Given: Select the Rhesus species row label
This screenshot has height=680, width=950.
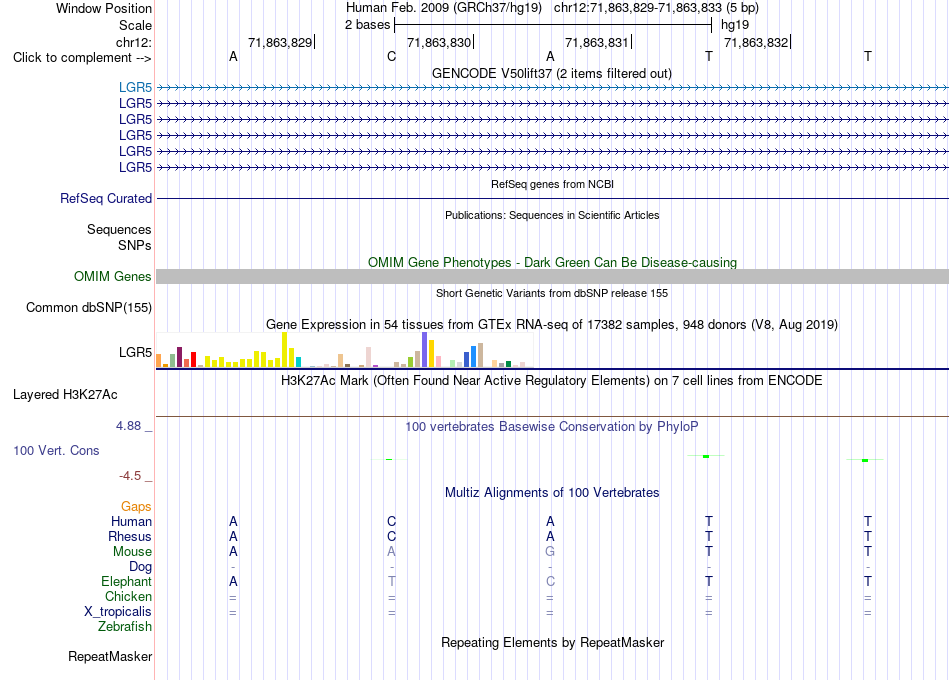Looking at the screenshot, I should coord(130,537).
